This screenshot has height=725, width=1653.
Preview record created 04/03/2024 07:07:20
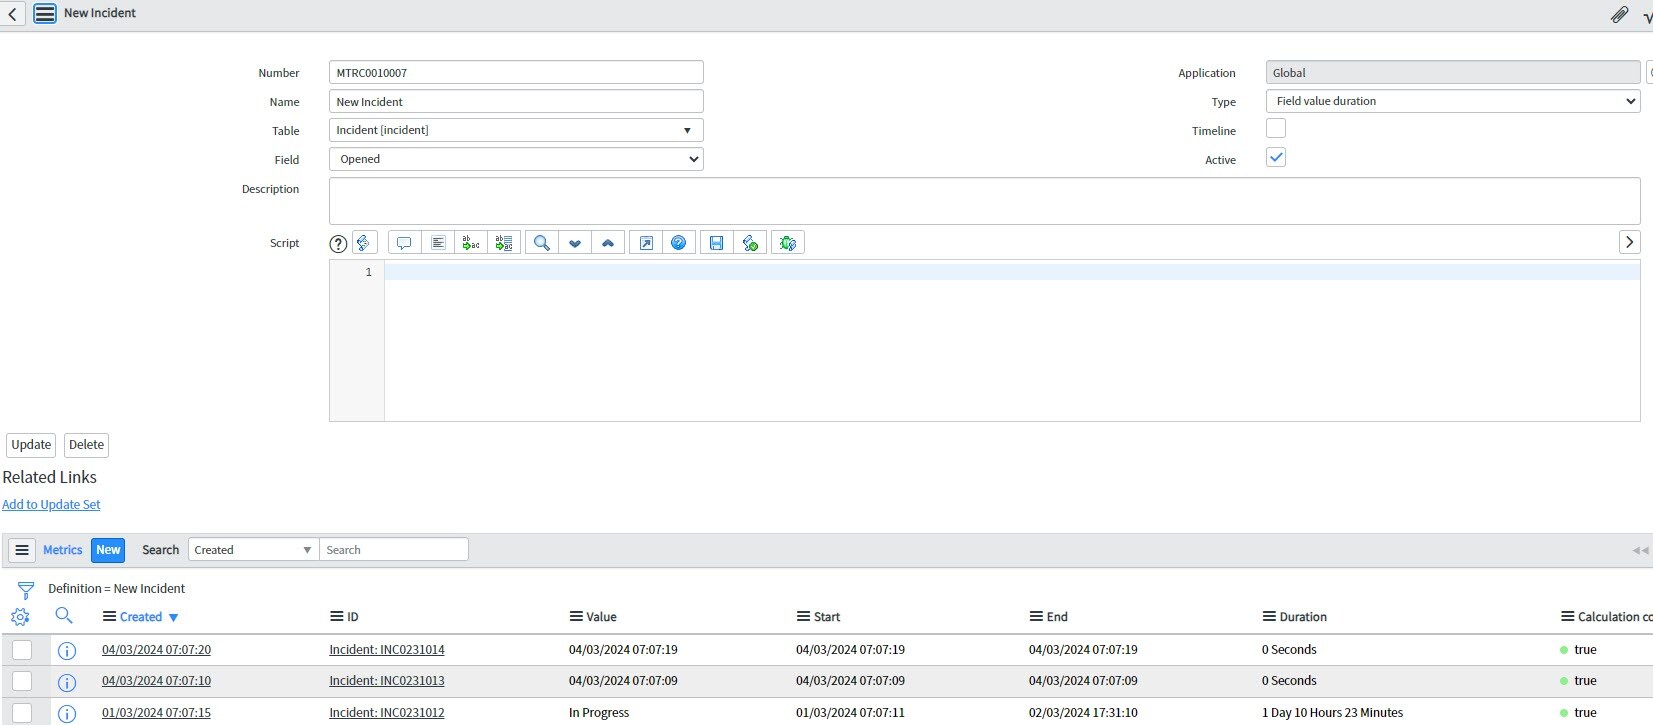pyautogui.click(x=67, y=651)
